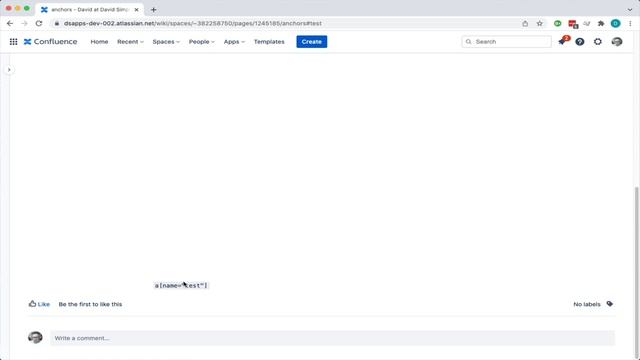
Task: Click the Confluence logo
Action: pos(50,42)
